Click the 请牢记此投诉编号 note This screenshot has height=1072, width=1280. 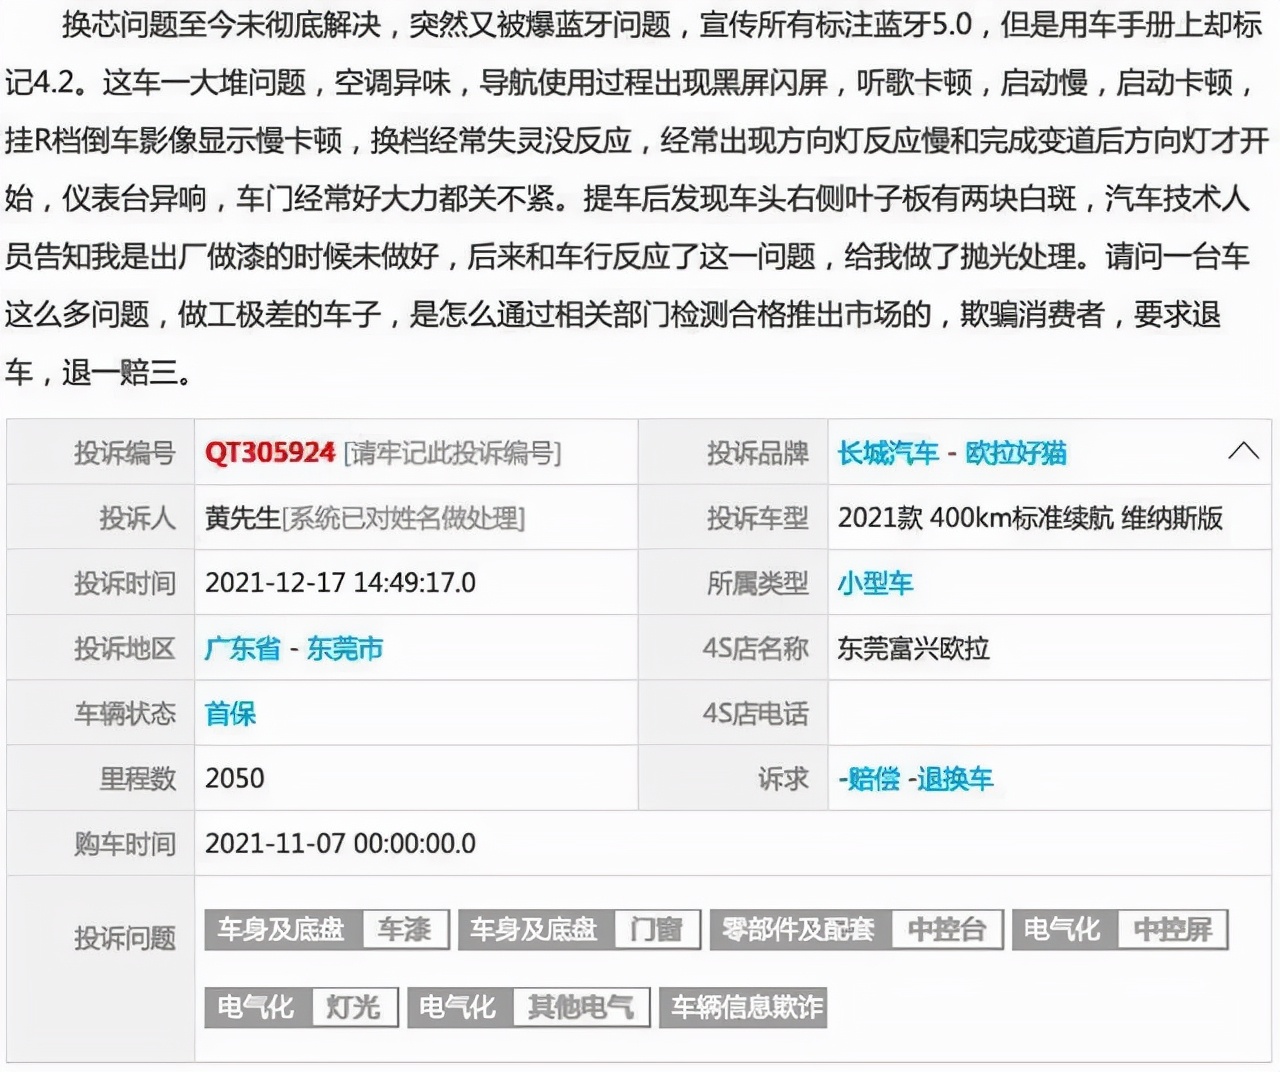(452, 453)
